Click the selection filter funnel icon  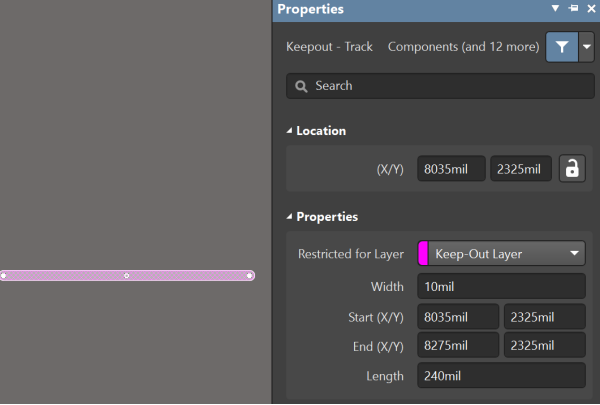pos(561,47)
